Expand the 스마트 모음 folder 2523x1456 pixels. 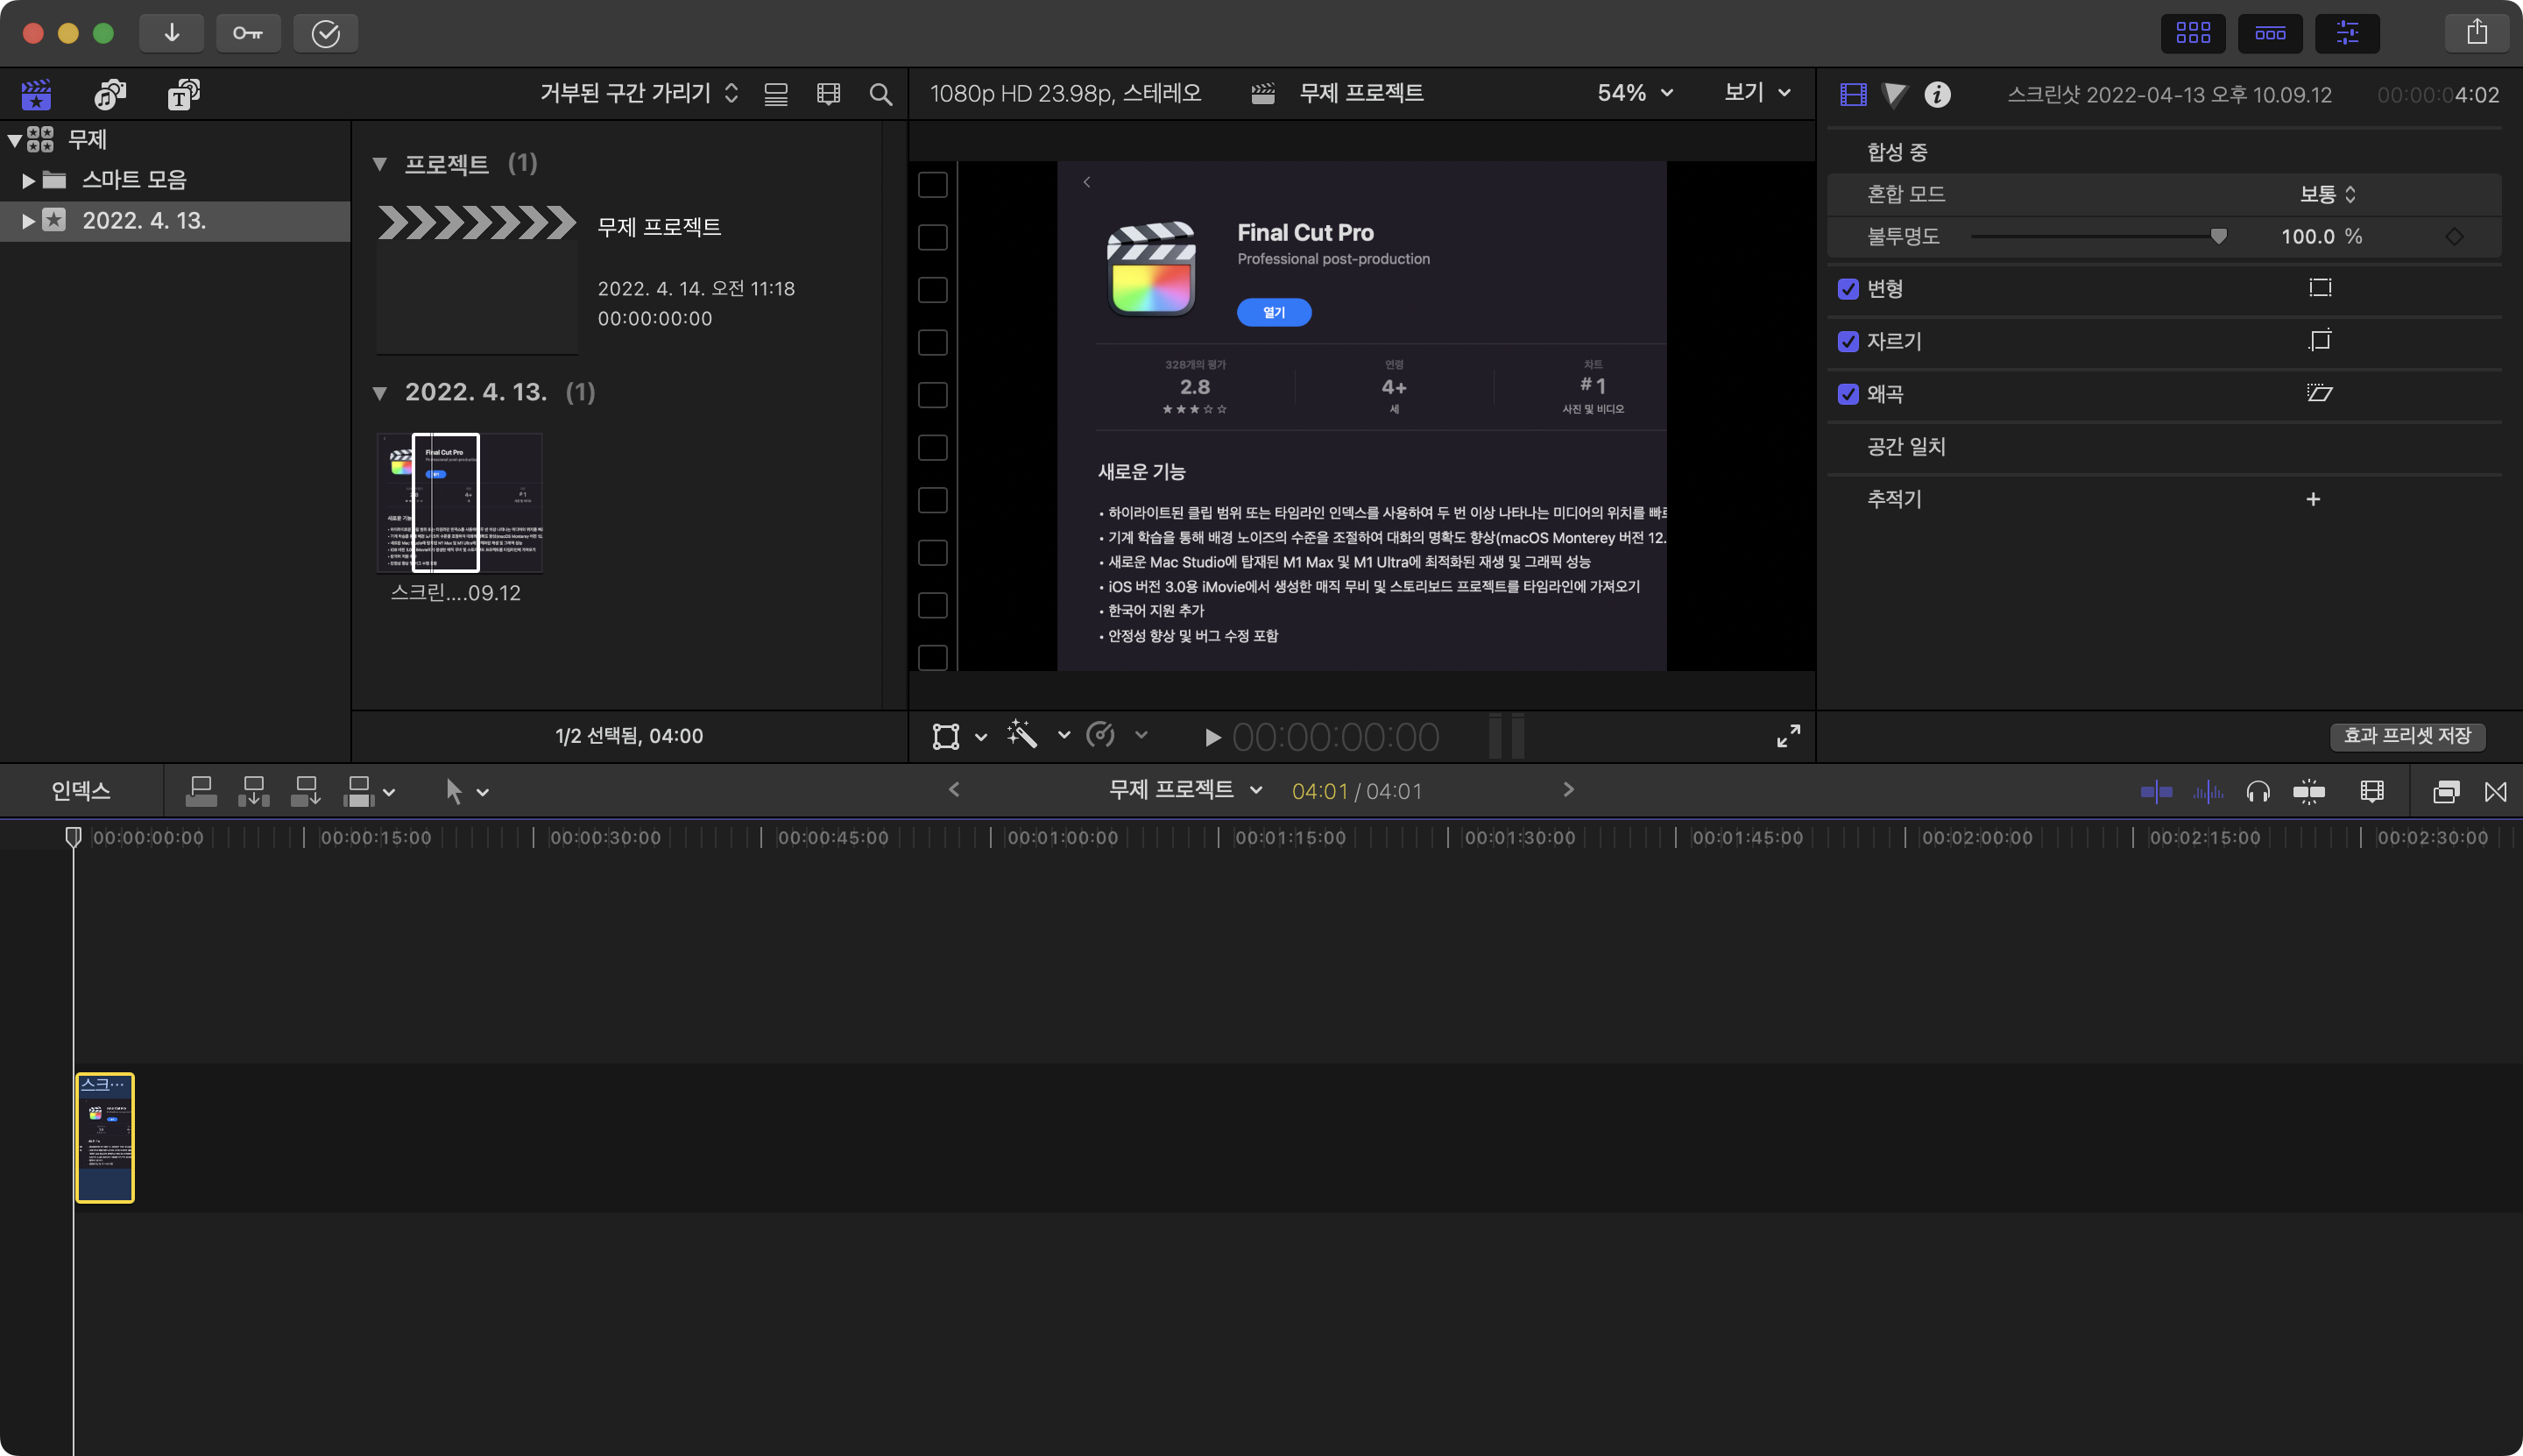(29, 180)
